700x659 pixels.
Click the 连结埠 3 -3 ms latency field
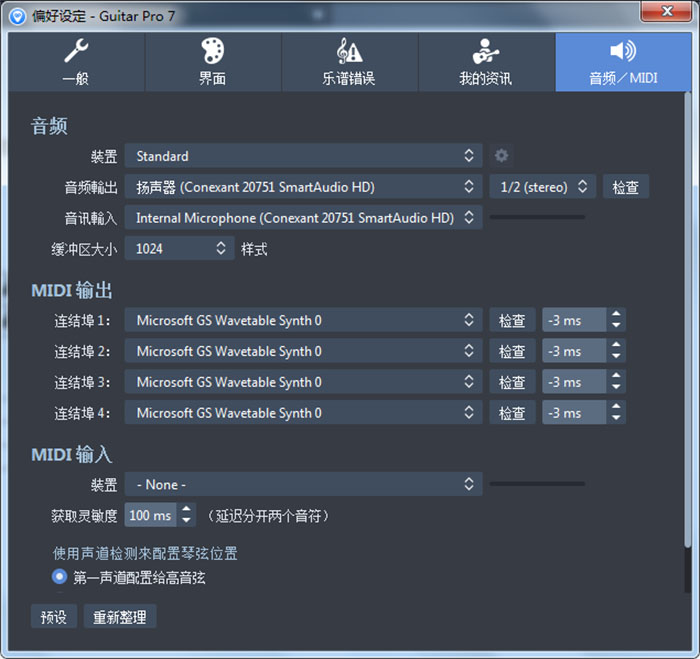574,381
